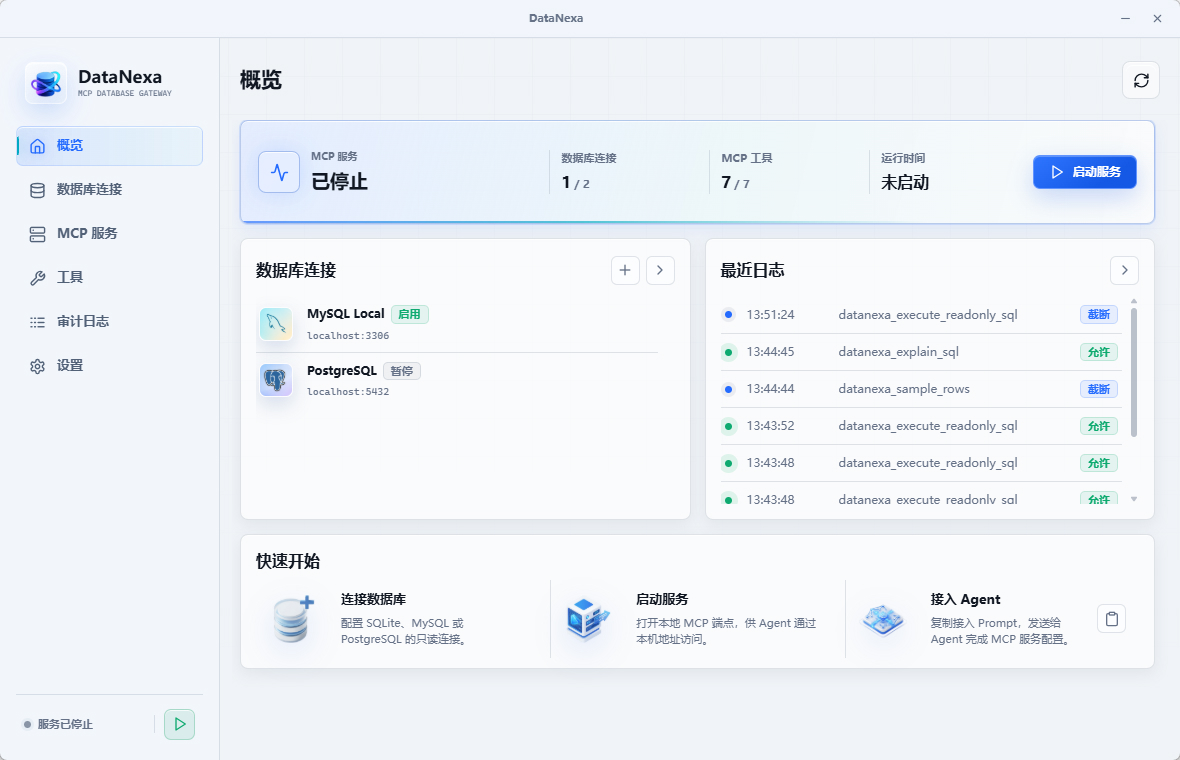
Task: Click 允许 badge on 13:44:45 log
Action: click(1099, 352)
